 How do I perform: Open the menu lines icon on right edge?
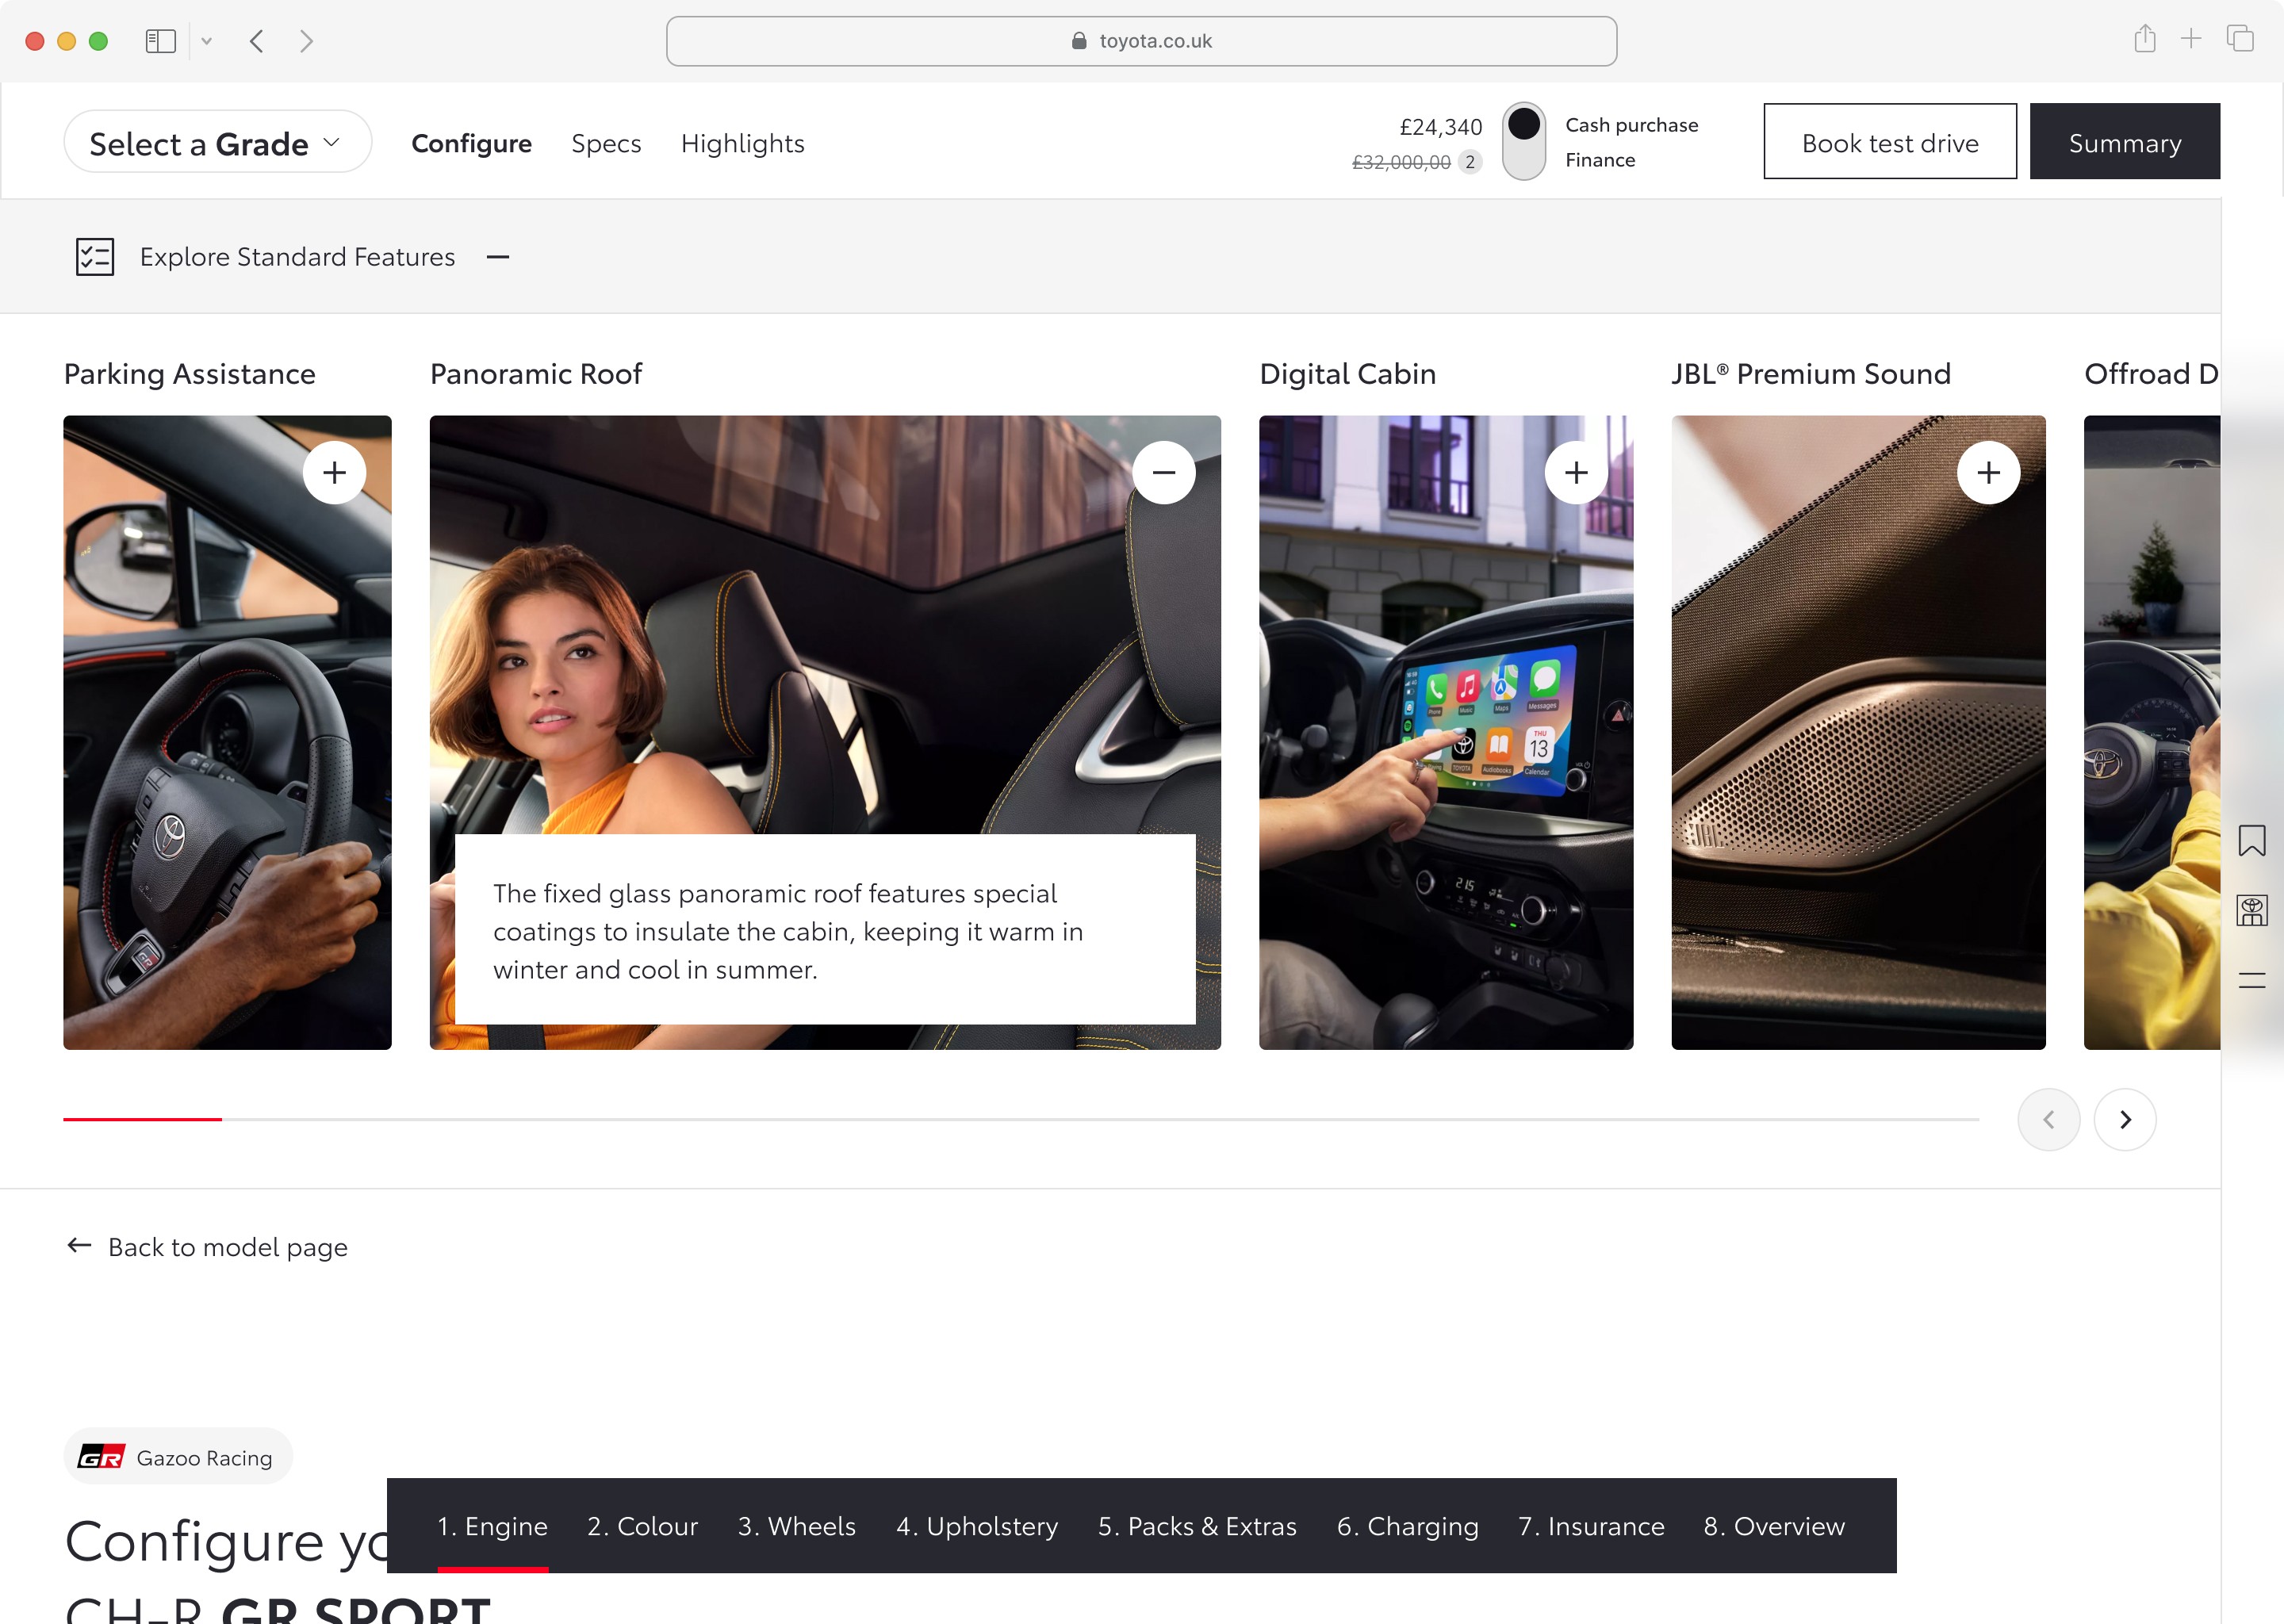click(2251, 981)
